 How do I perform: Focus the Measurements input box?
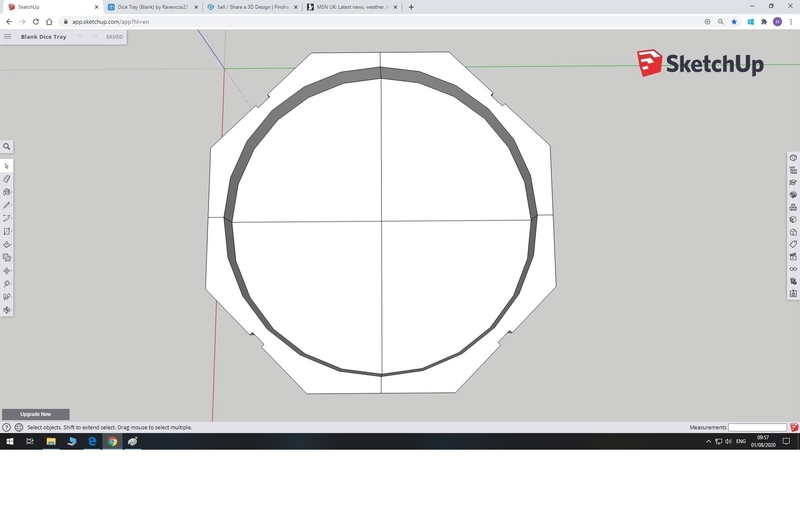coord(757,427)
